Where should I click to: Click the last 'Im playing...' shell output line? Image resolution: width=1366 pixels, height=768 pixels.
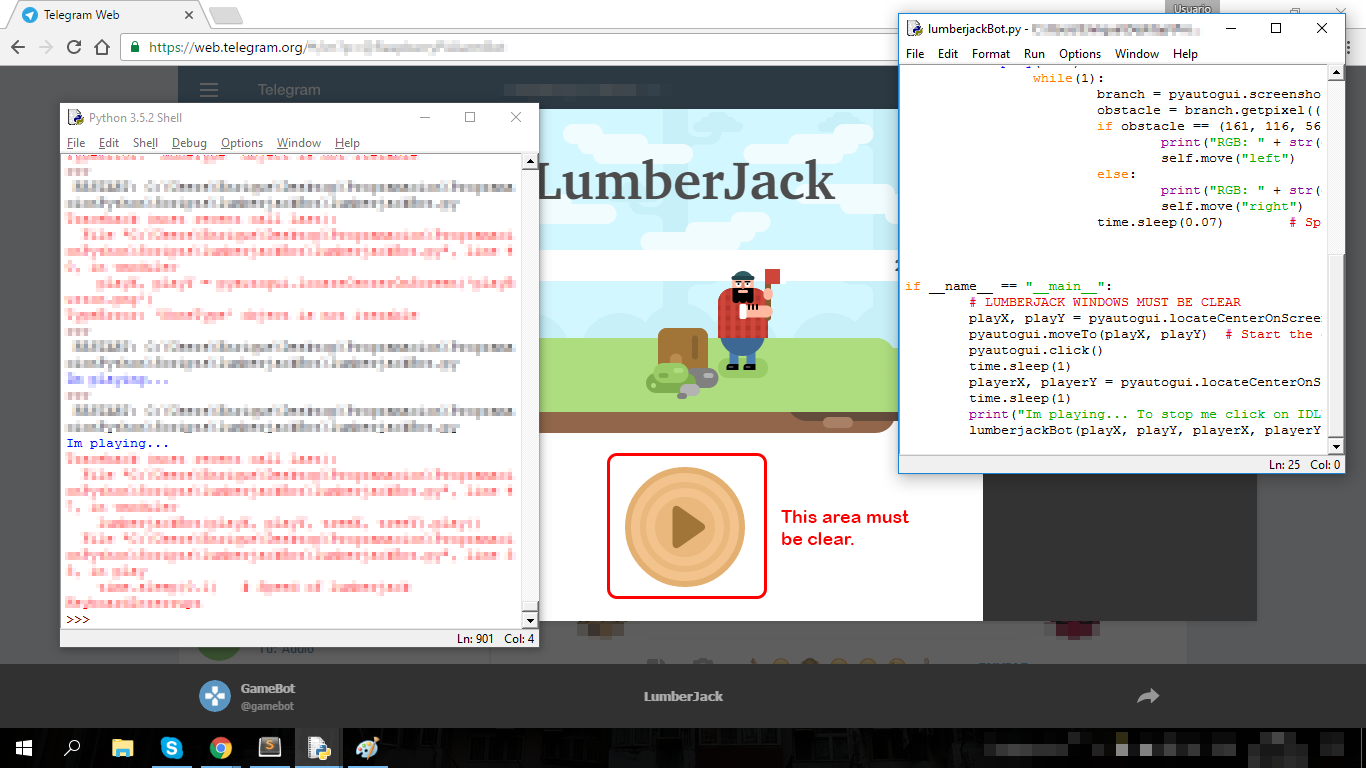[x=118, y=443]
